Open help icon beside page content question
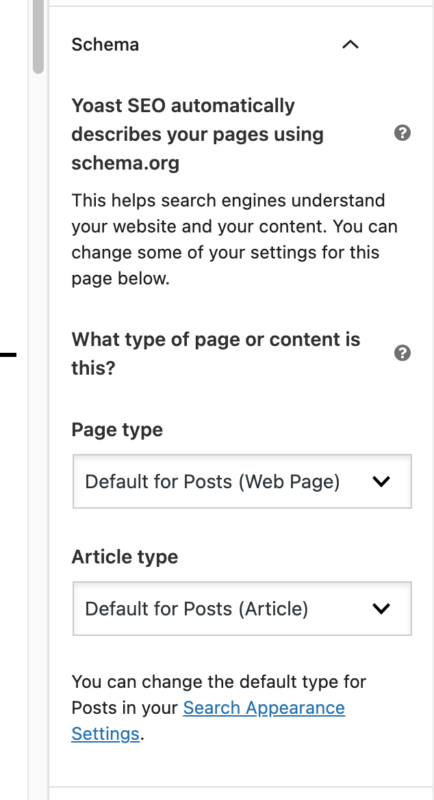The height and width of the screenshot is (800, 434). (402, 353)
